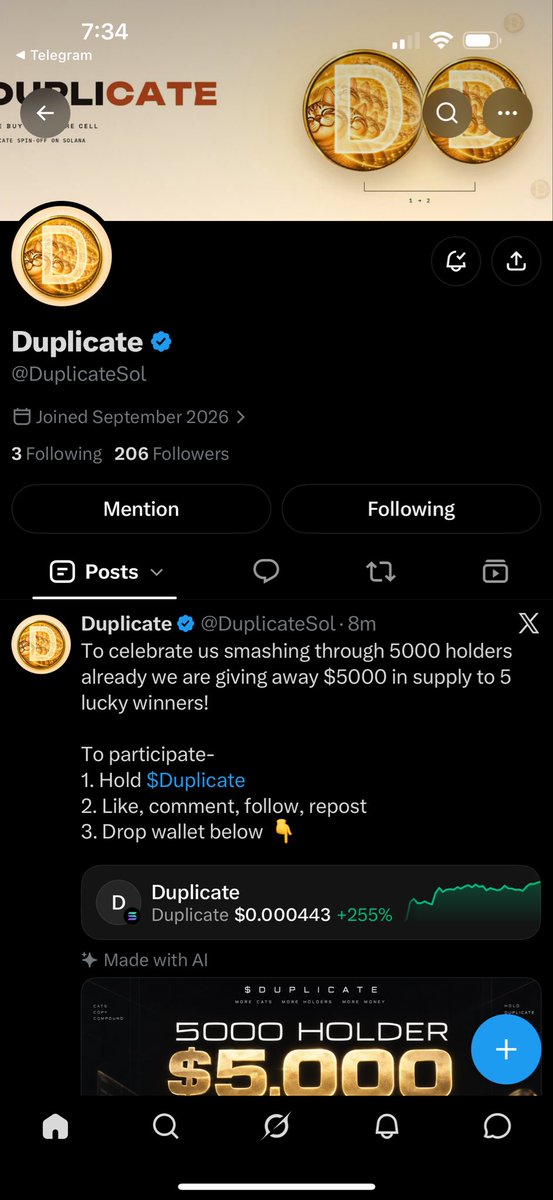Switch to the Replies tab bubble icon
Viewport: 553px width, 1200px height.
266,571
